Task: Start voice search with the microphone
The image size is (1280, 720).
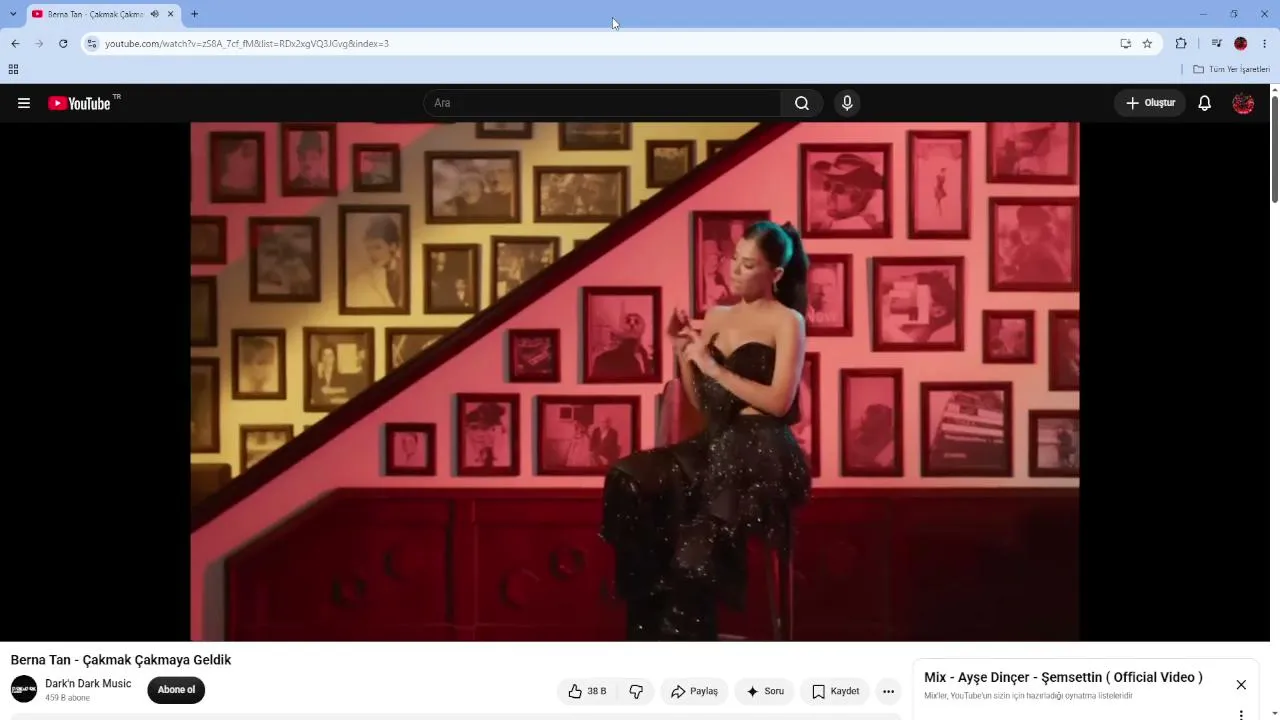Action: coord(847,103)
